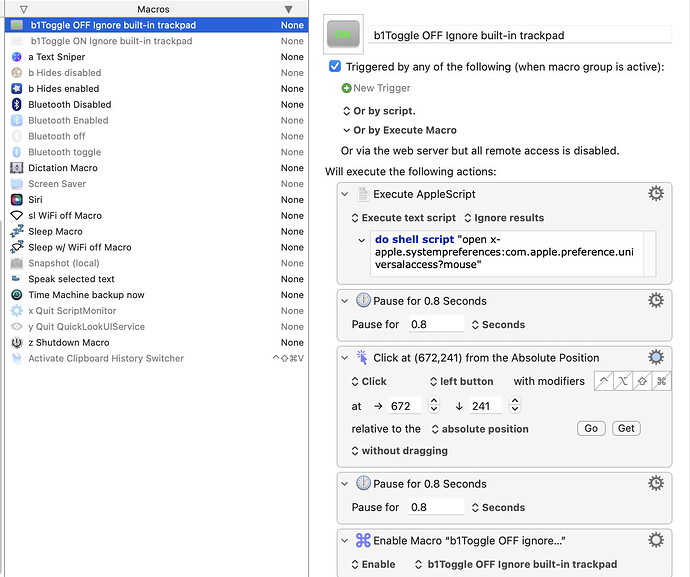The image size is (690, 577).
Task: Click the AppleScript text area
Action: pos(506,253)
